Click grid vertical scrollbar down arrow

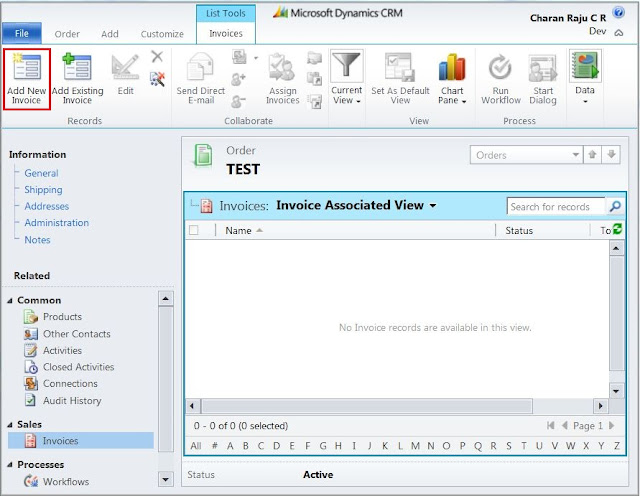(616, 391)
